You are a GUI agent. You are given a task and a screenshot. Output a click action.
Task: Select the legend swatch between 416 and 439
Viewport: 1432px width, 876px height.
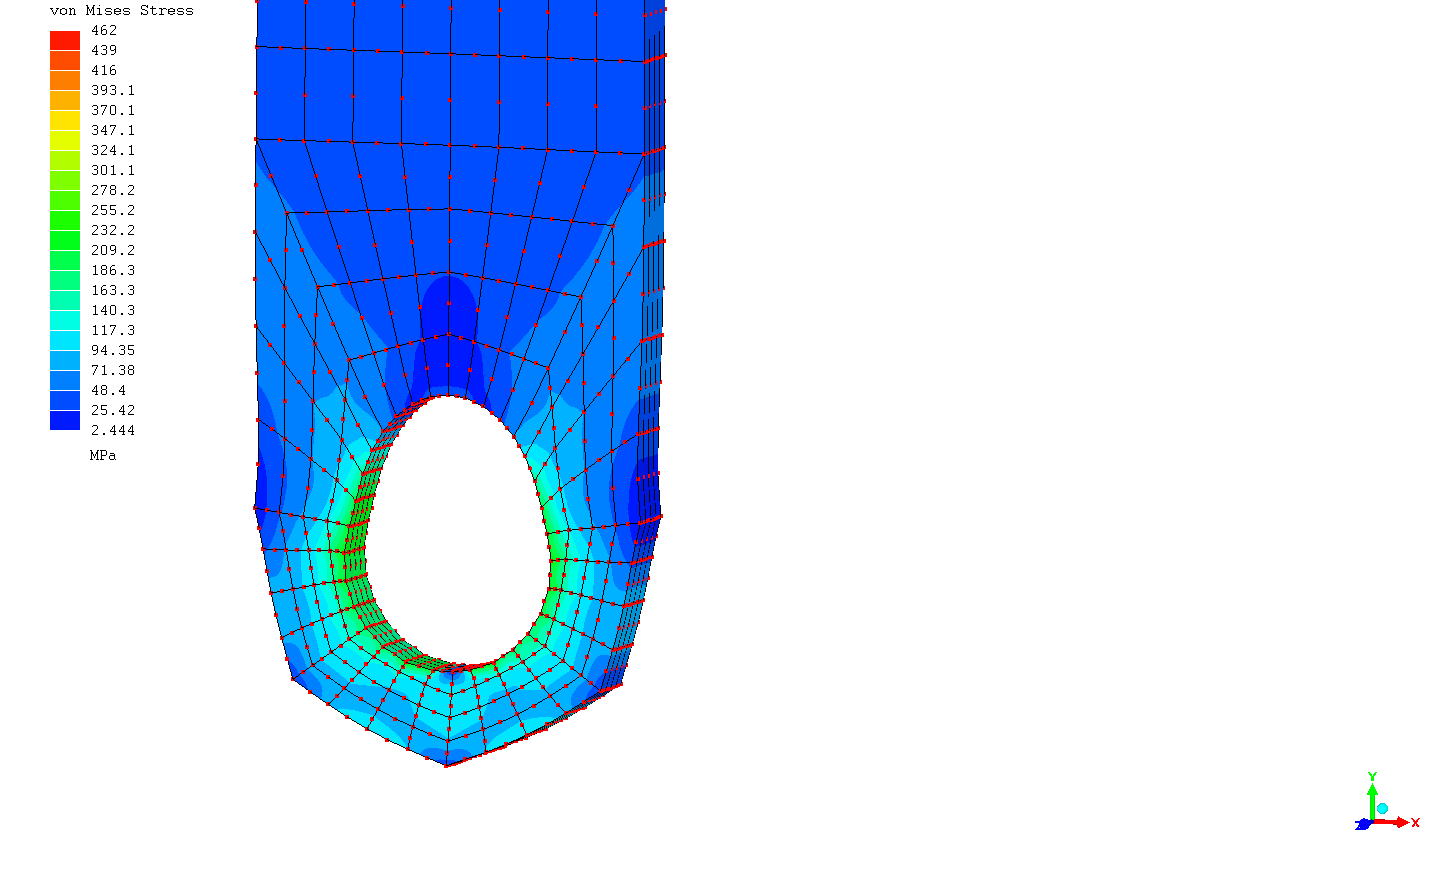[65, 60]
